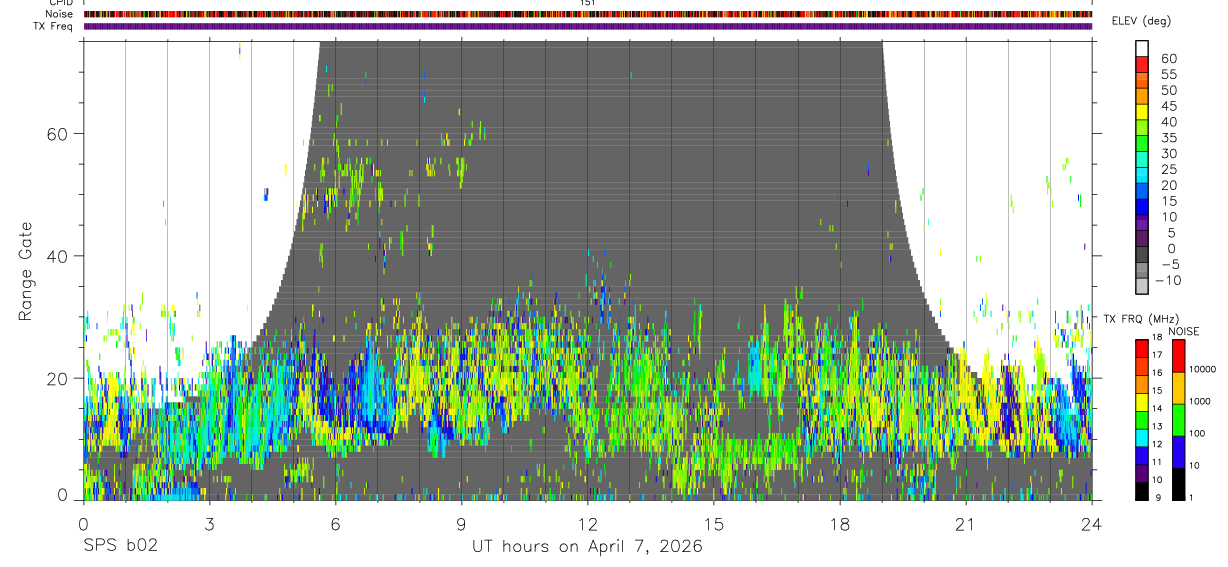1228x567 pixels.
Task: Click the 'Range Gate' y-axis title
Action: point(25,271)
